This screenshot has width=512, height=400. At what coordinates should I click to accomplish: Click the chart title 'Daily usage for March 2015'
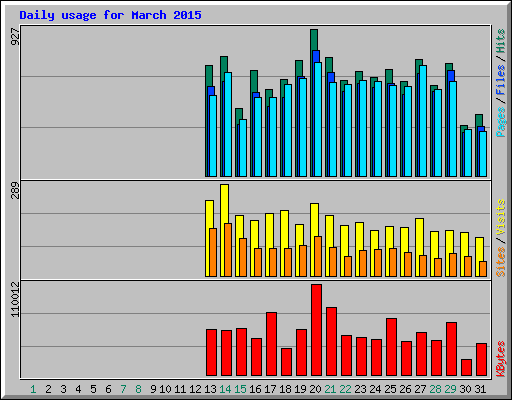point(110,15)
